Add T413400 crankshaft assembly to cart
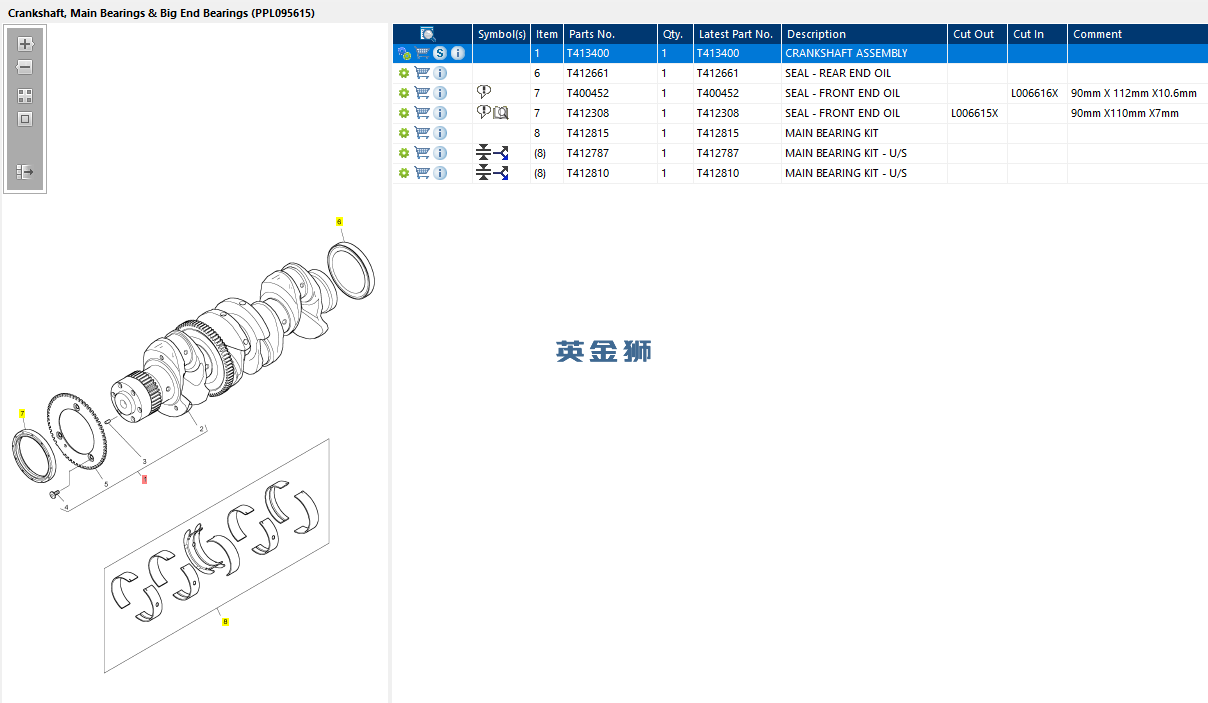The width and height of the screenshot is (1208, 703). [422, 53]
